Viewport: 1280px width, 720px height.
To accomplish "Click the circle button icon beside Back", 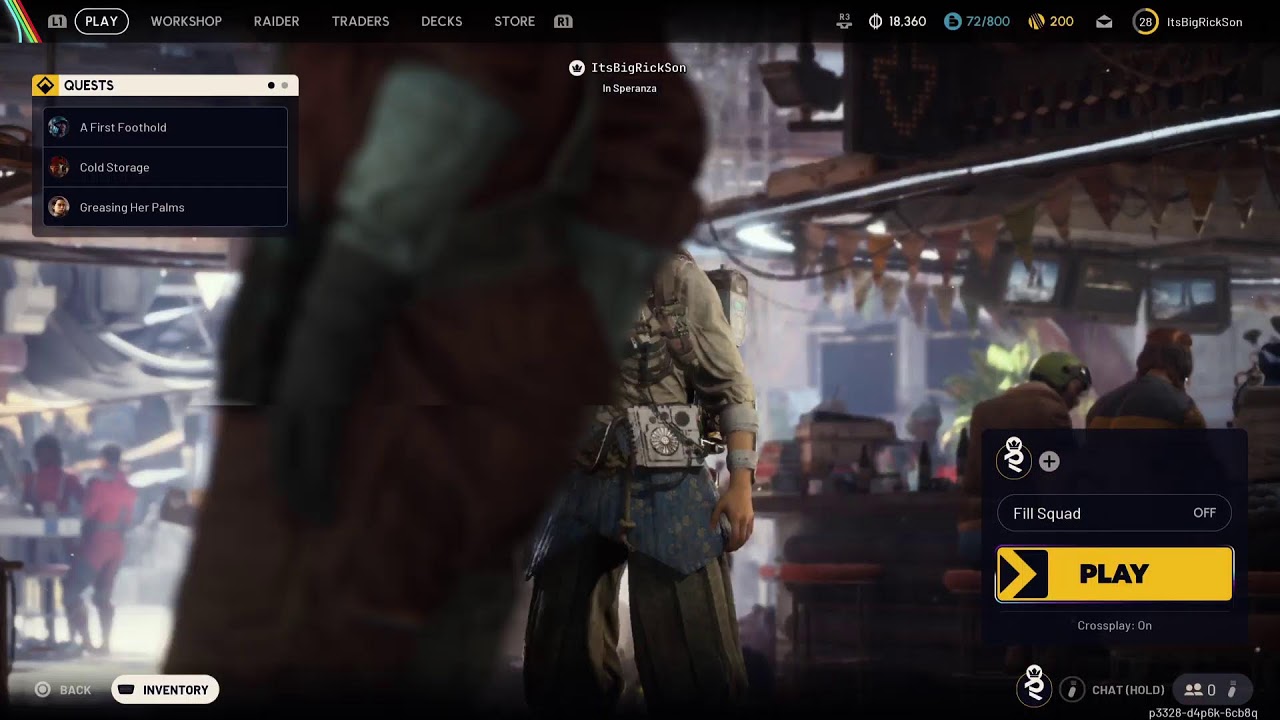I will click(x=42, y=690).
